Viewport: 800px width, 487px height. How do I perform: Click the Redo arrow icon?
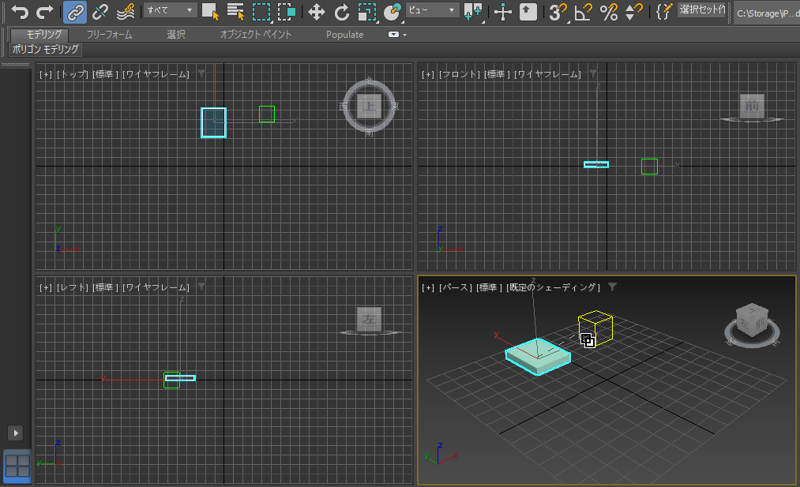click(x=45, y=12)
